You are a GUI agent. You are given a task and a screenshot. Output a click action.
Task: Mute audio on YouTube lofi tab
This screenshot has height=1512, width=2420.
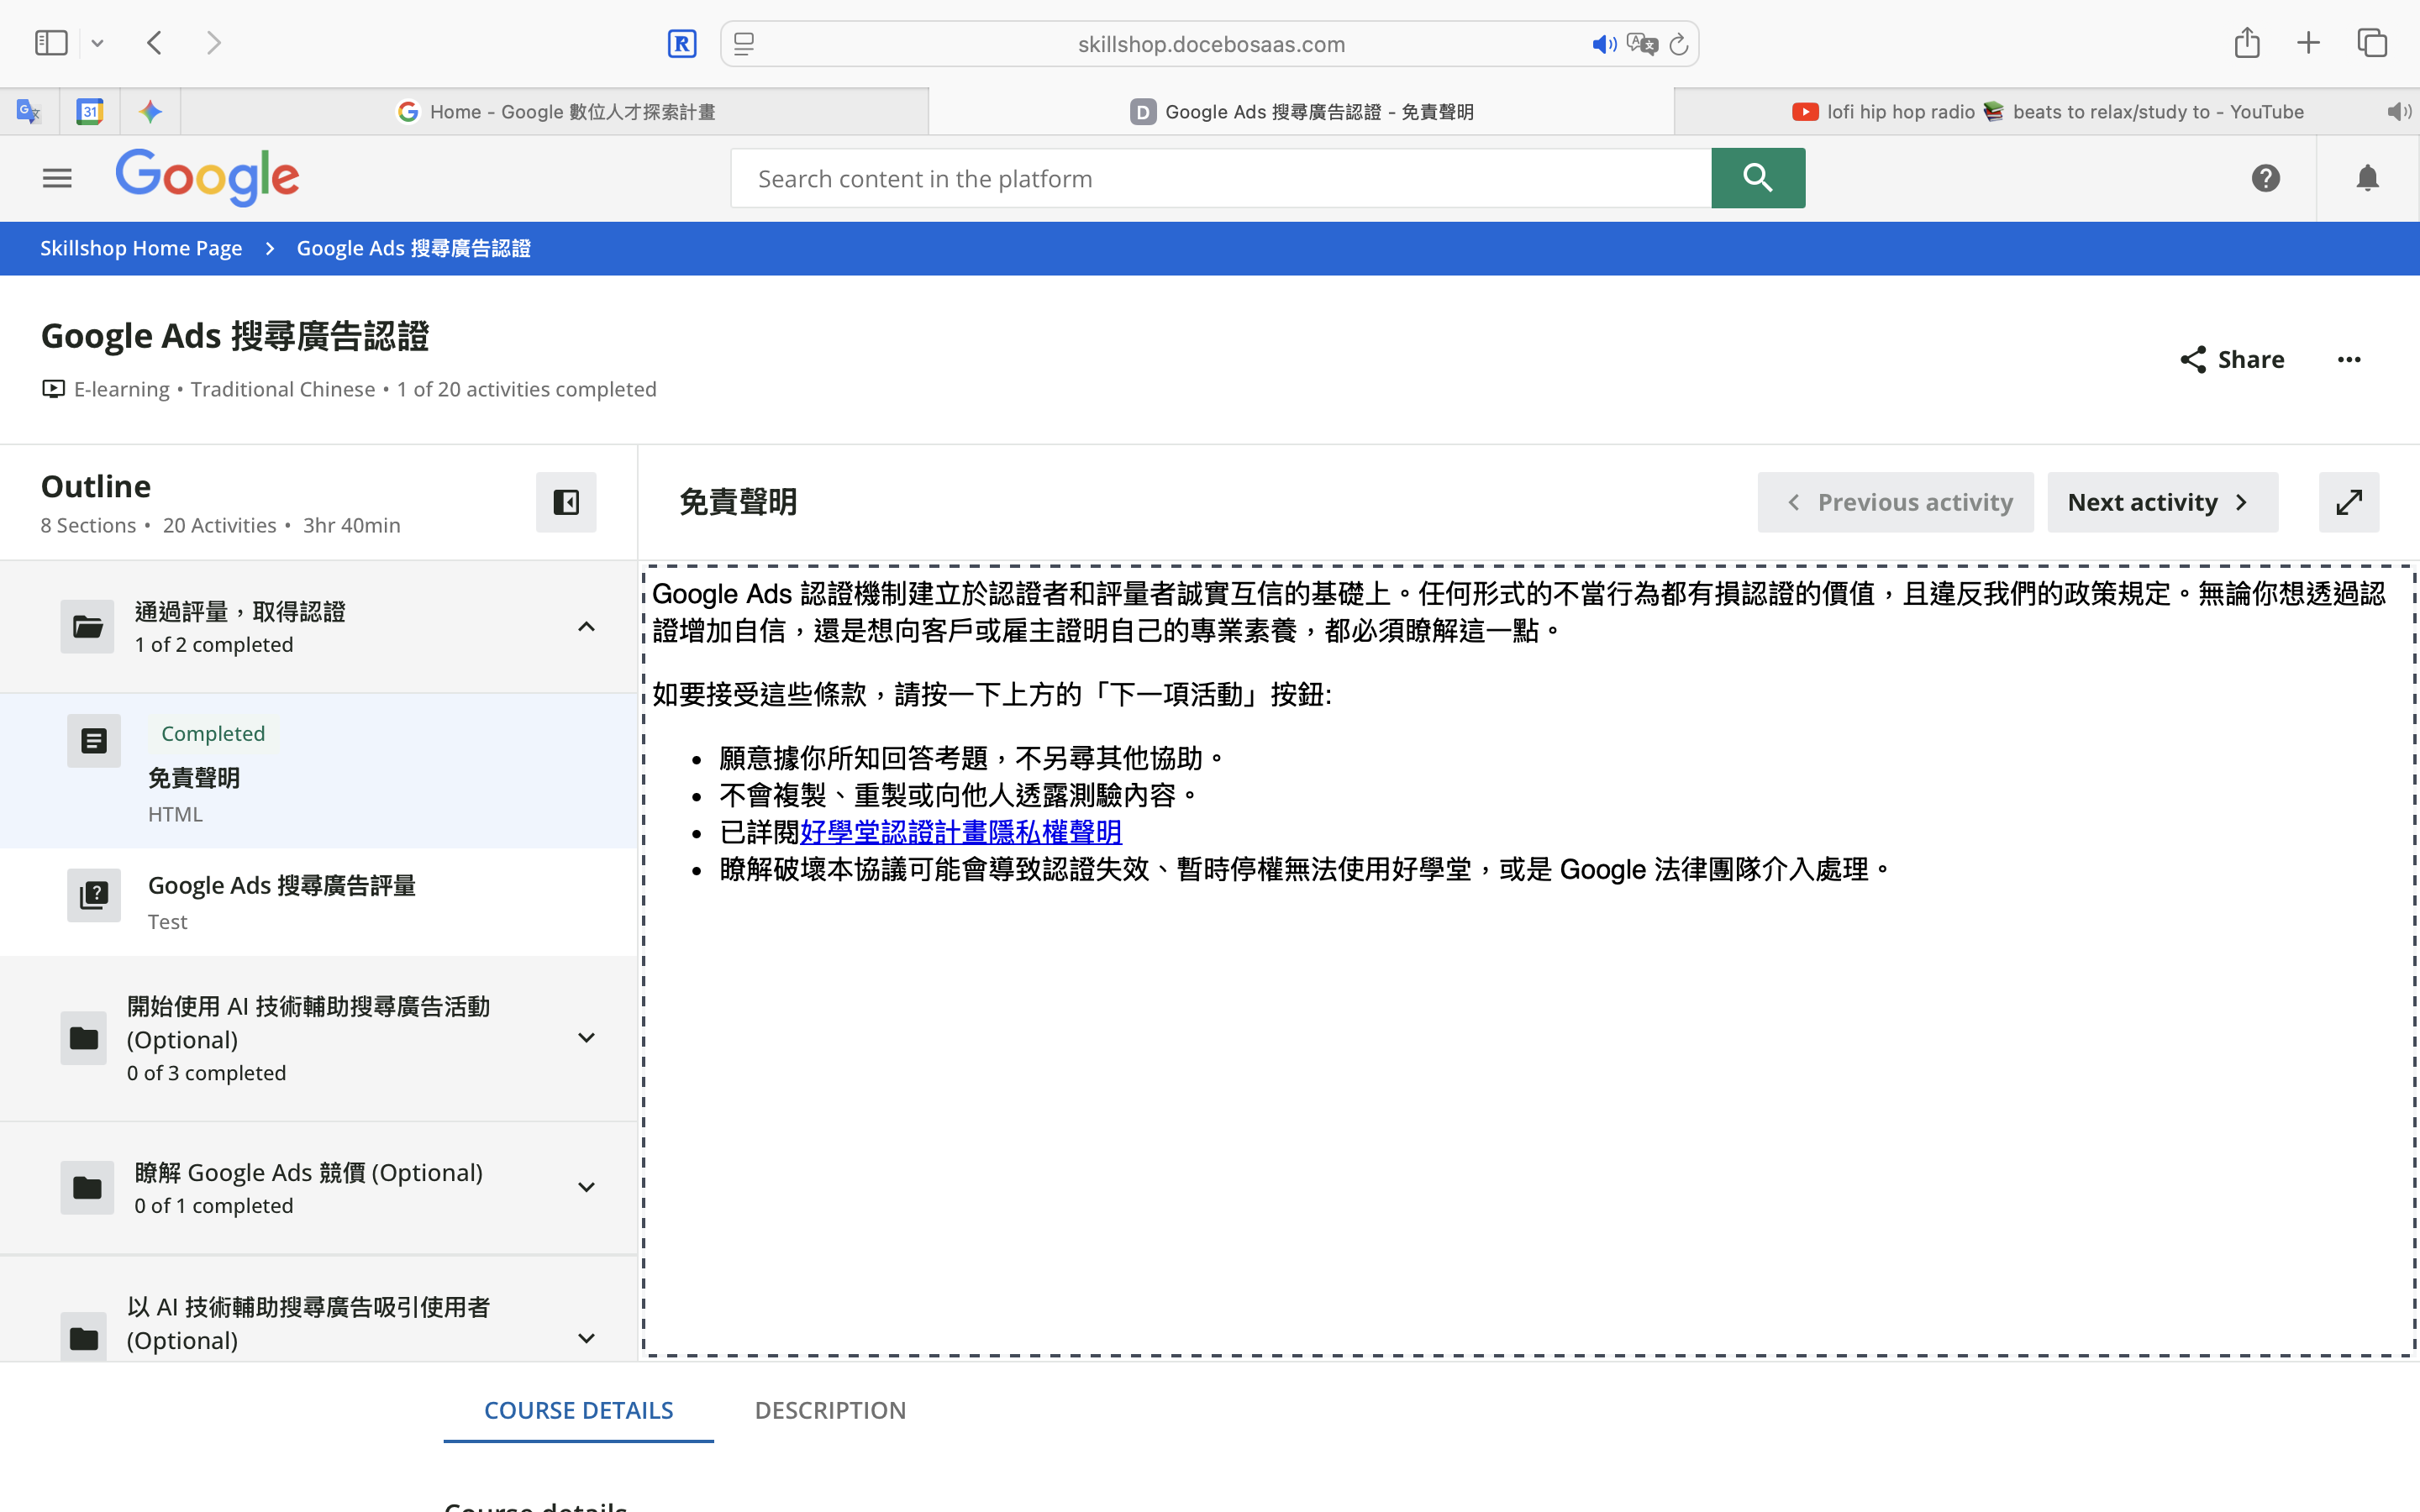tap(2397, 112)
